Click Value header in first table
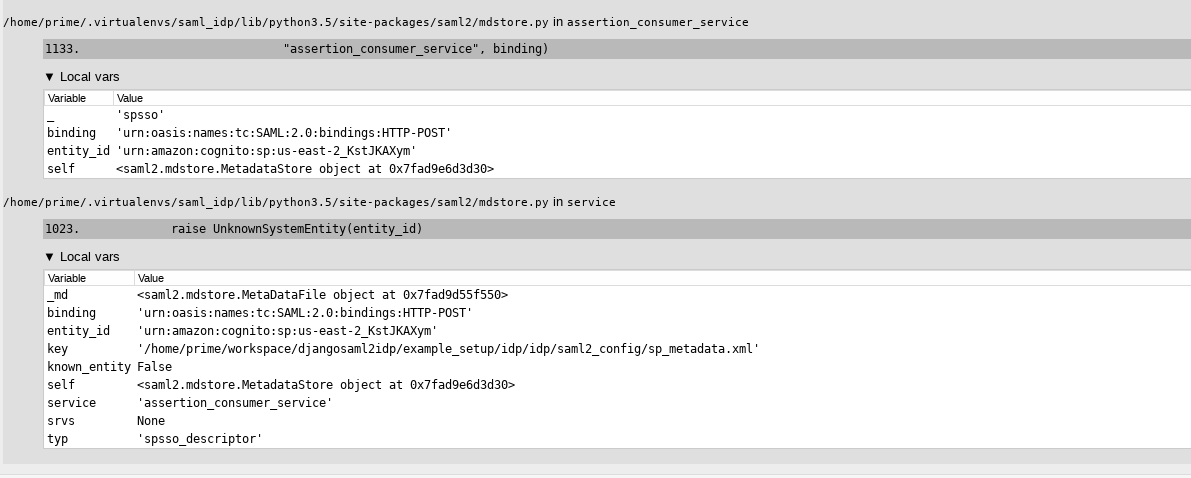The height and width of the screenshot is (478, 1191). (130, 98)
